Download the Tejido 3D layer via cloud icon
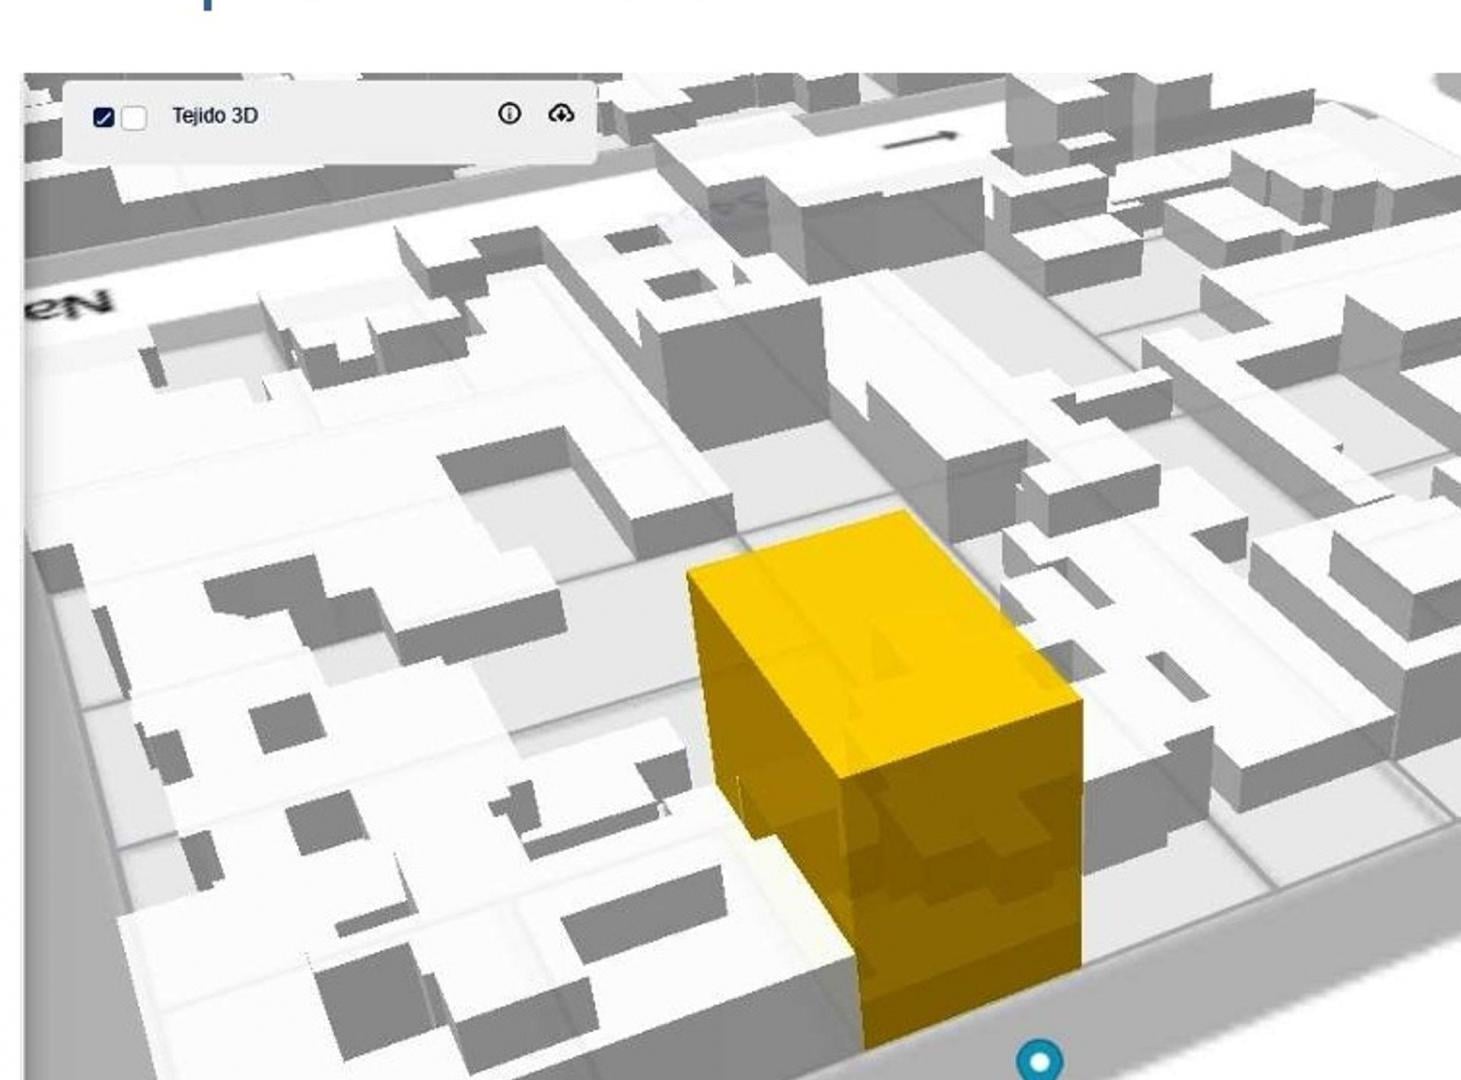The height and width of the screenshot is (1080, 1461). pos(561,114)
